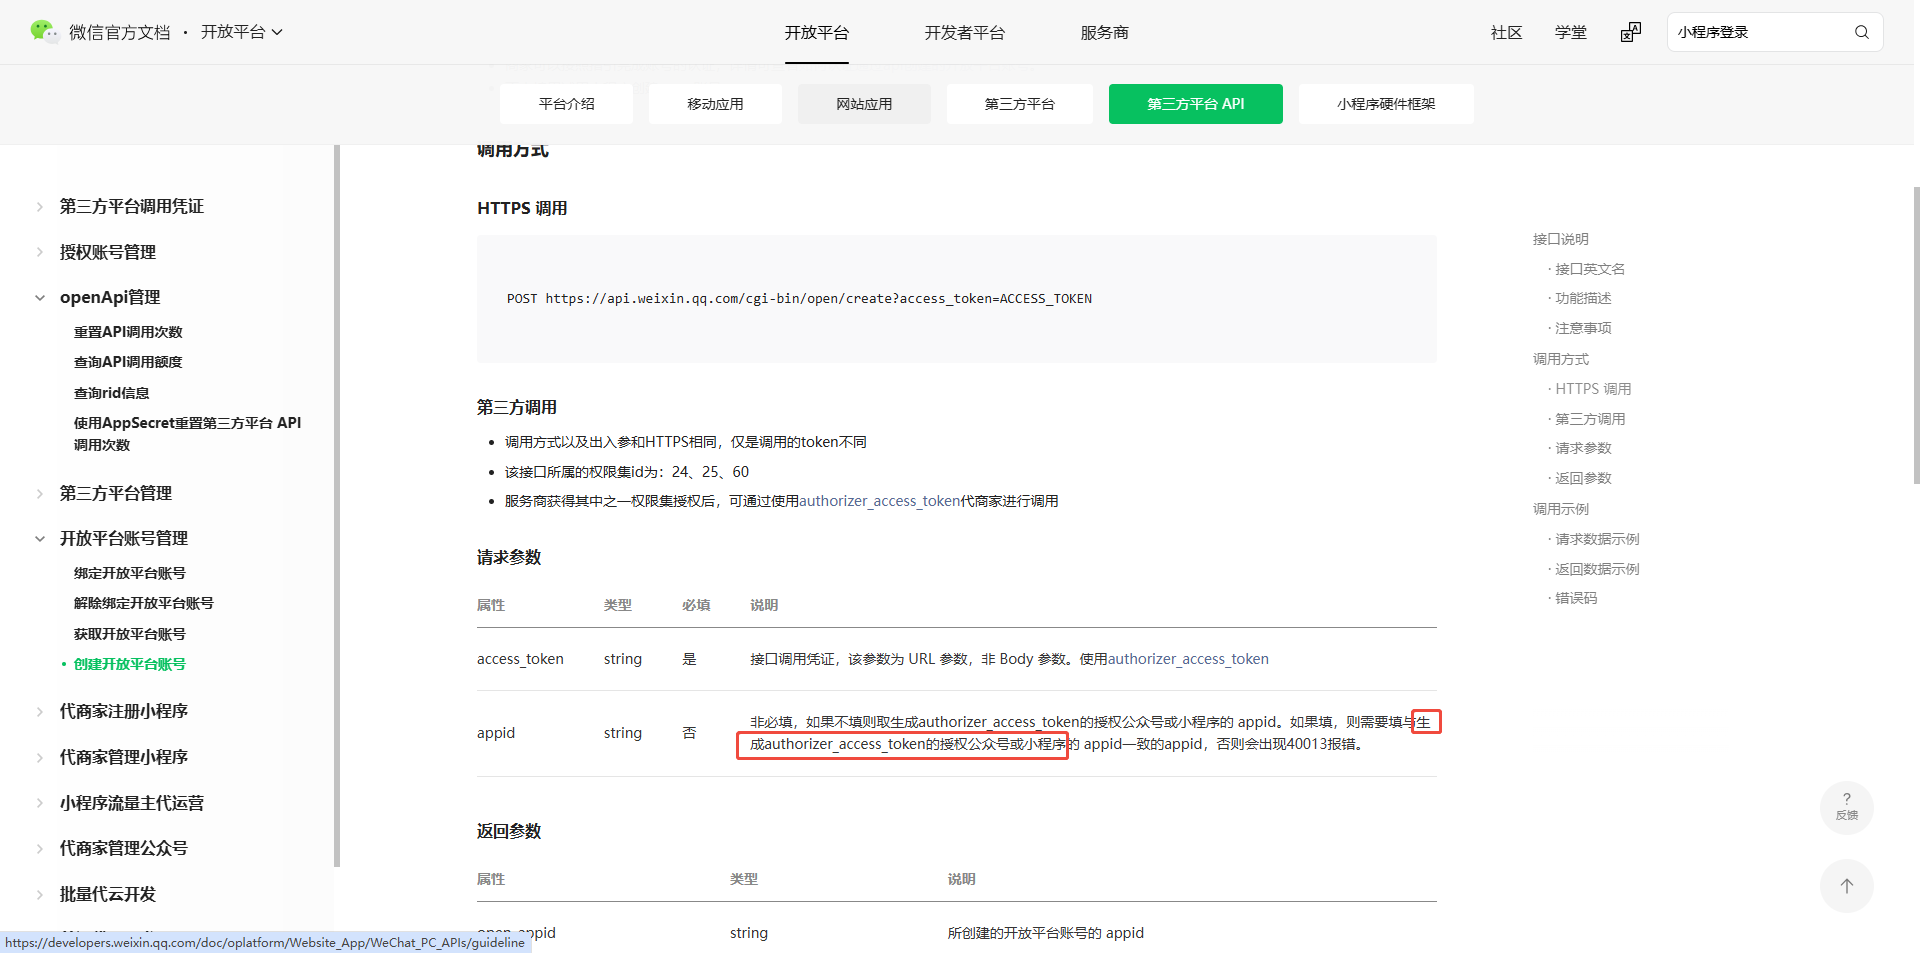Open the translate language icon
The height and width of the screenshot is (953, 1920).
[1631, 32]
